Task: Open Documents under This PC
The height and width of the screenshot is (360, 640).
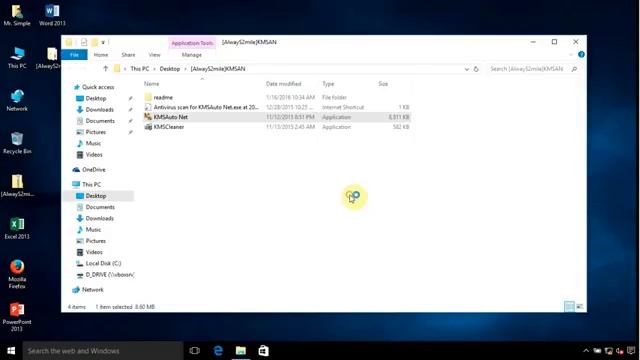Action: (x=100, y=207)
